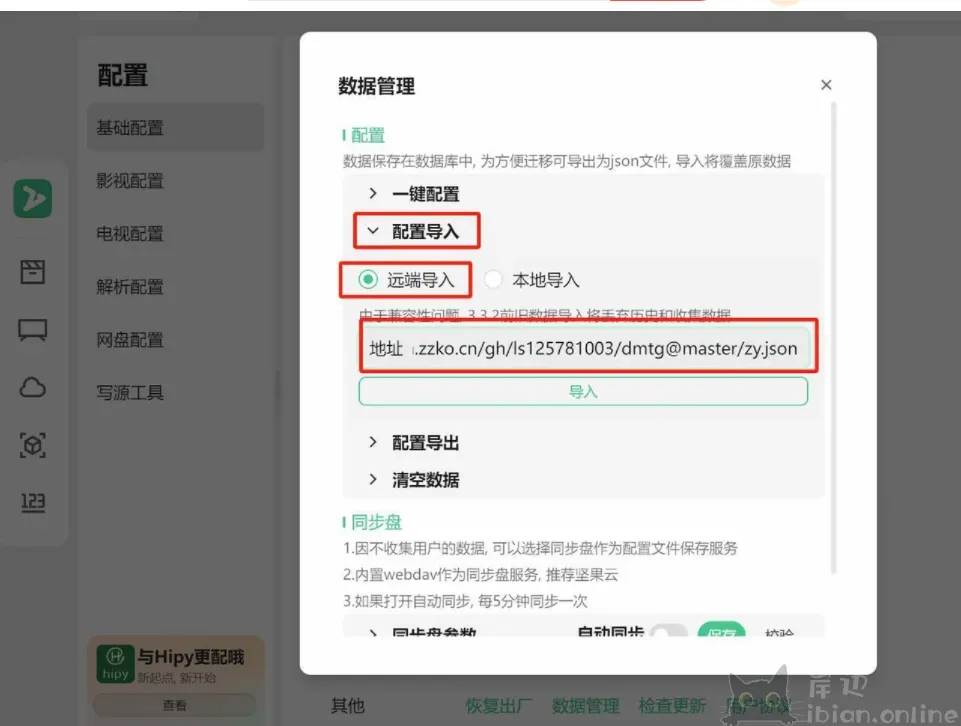This screenshot has width=961, height=726.
Task: Select the 本地导入 radio option
Action: point(494,280)
